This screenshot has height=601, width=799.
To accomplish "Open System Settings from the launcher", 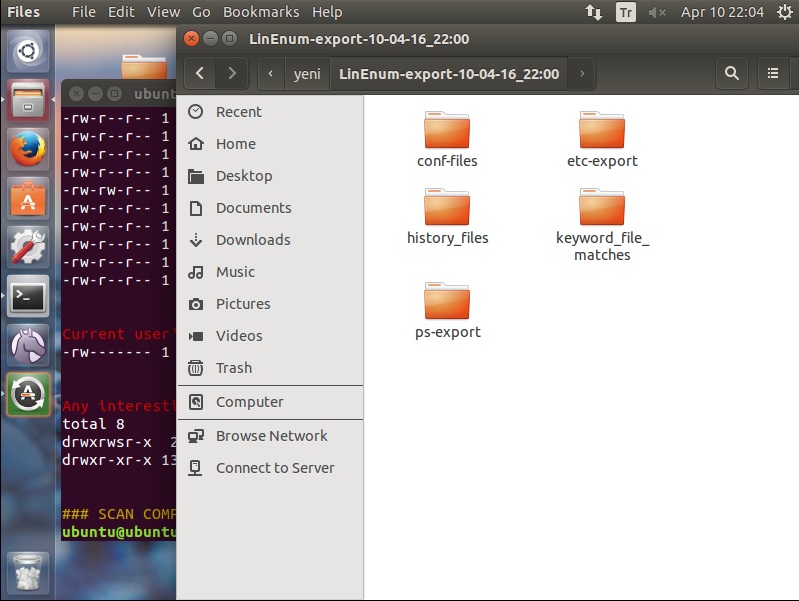I will pyautogui.click(x=28, y=247).
